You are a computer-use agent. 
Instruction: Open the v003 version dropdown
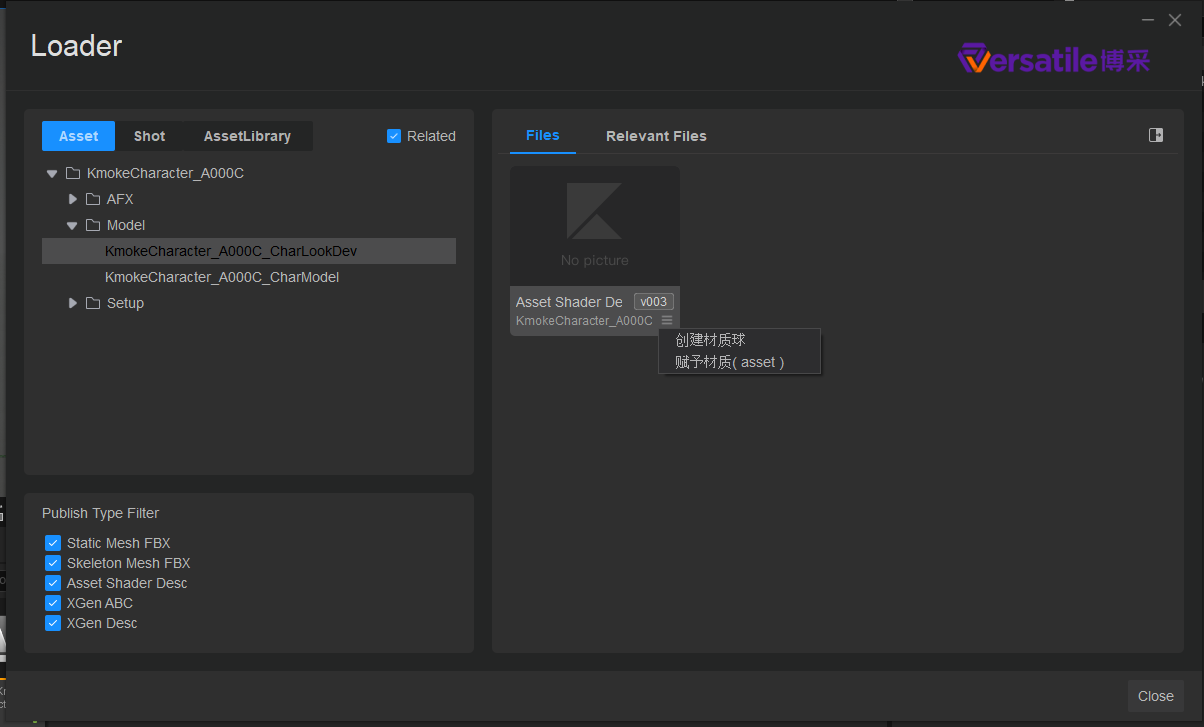(x=654, y=302)
